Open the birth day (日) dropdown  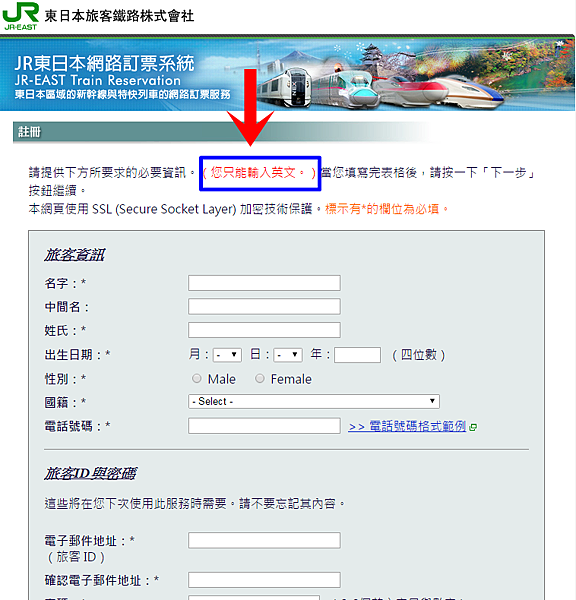pos(288,355)
